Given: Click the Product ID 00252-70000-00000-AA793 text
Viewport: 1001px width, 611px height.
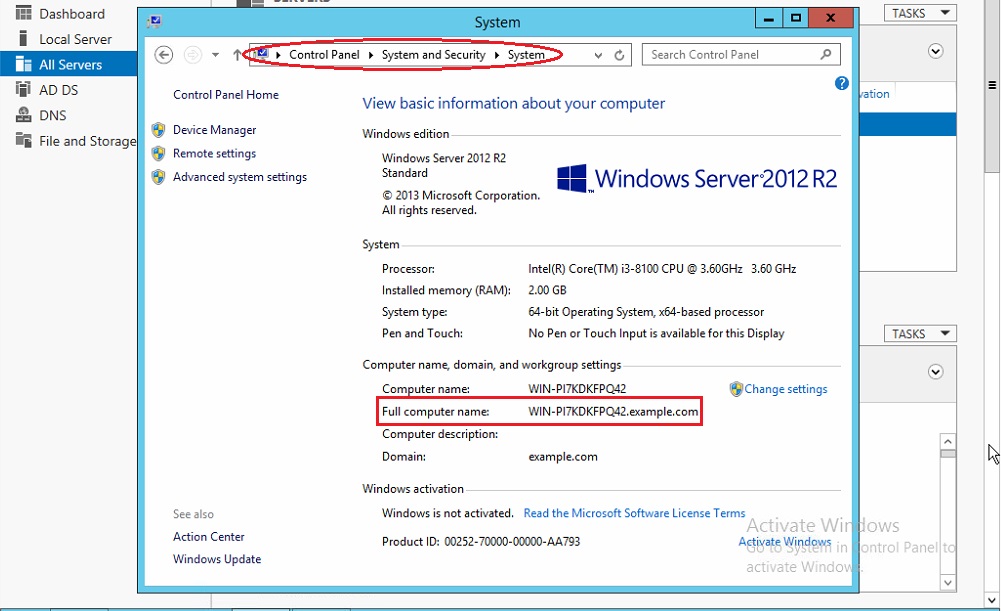Looking at the screenshot, I should [x=512, y=542].
